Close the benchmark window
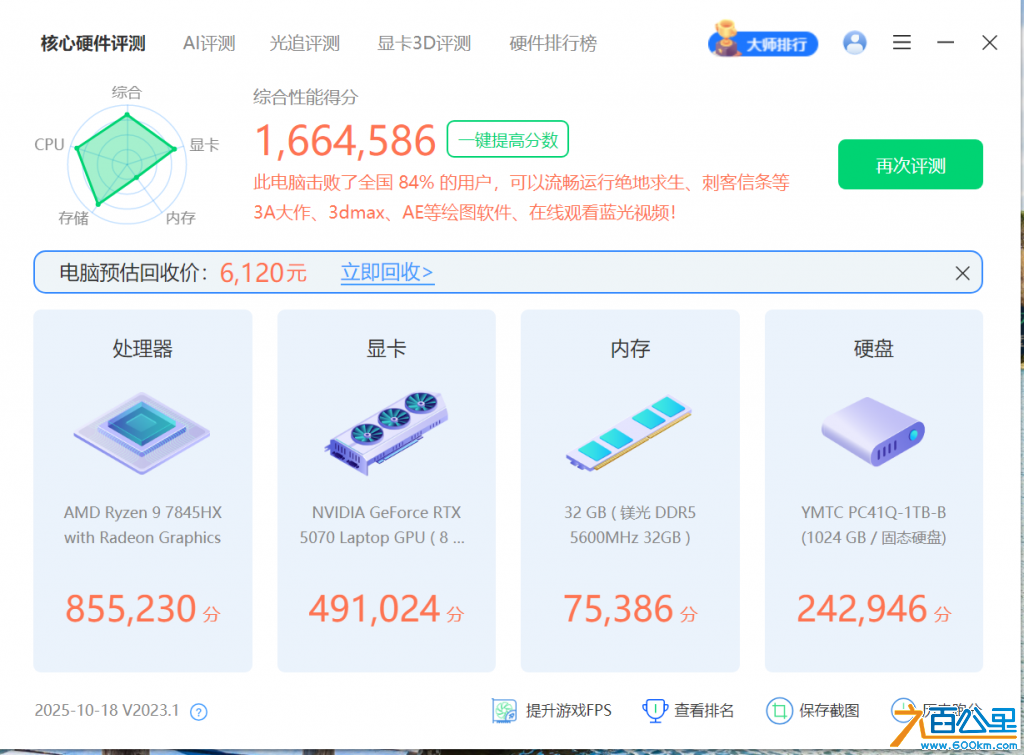Viewport: 1024px width, 755px height. (x=989, y=43)
